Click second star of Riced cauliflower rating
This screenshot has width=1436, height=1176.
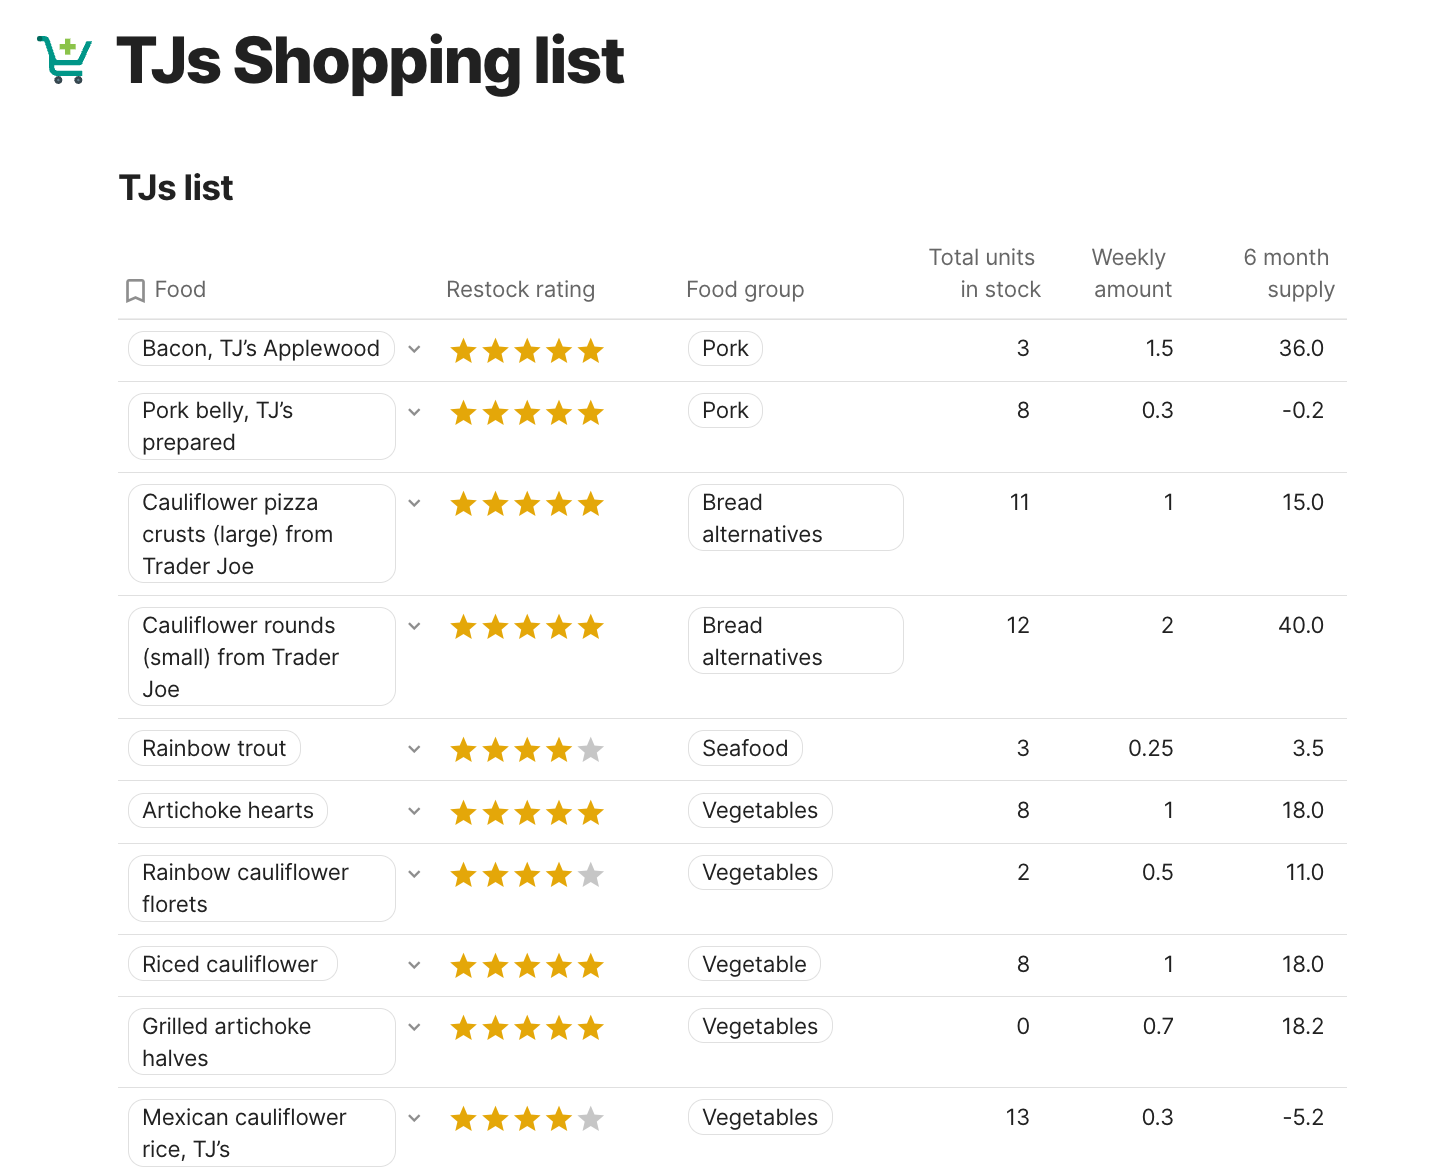(x=495, y=966)
